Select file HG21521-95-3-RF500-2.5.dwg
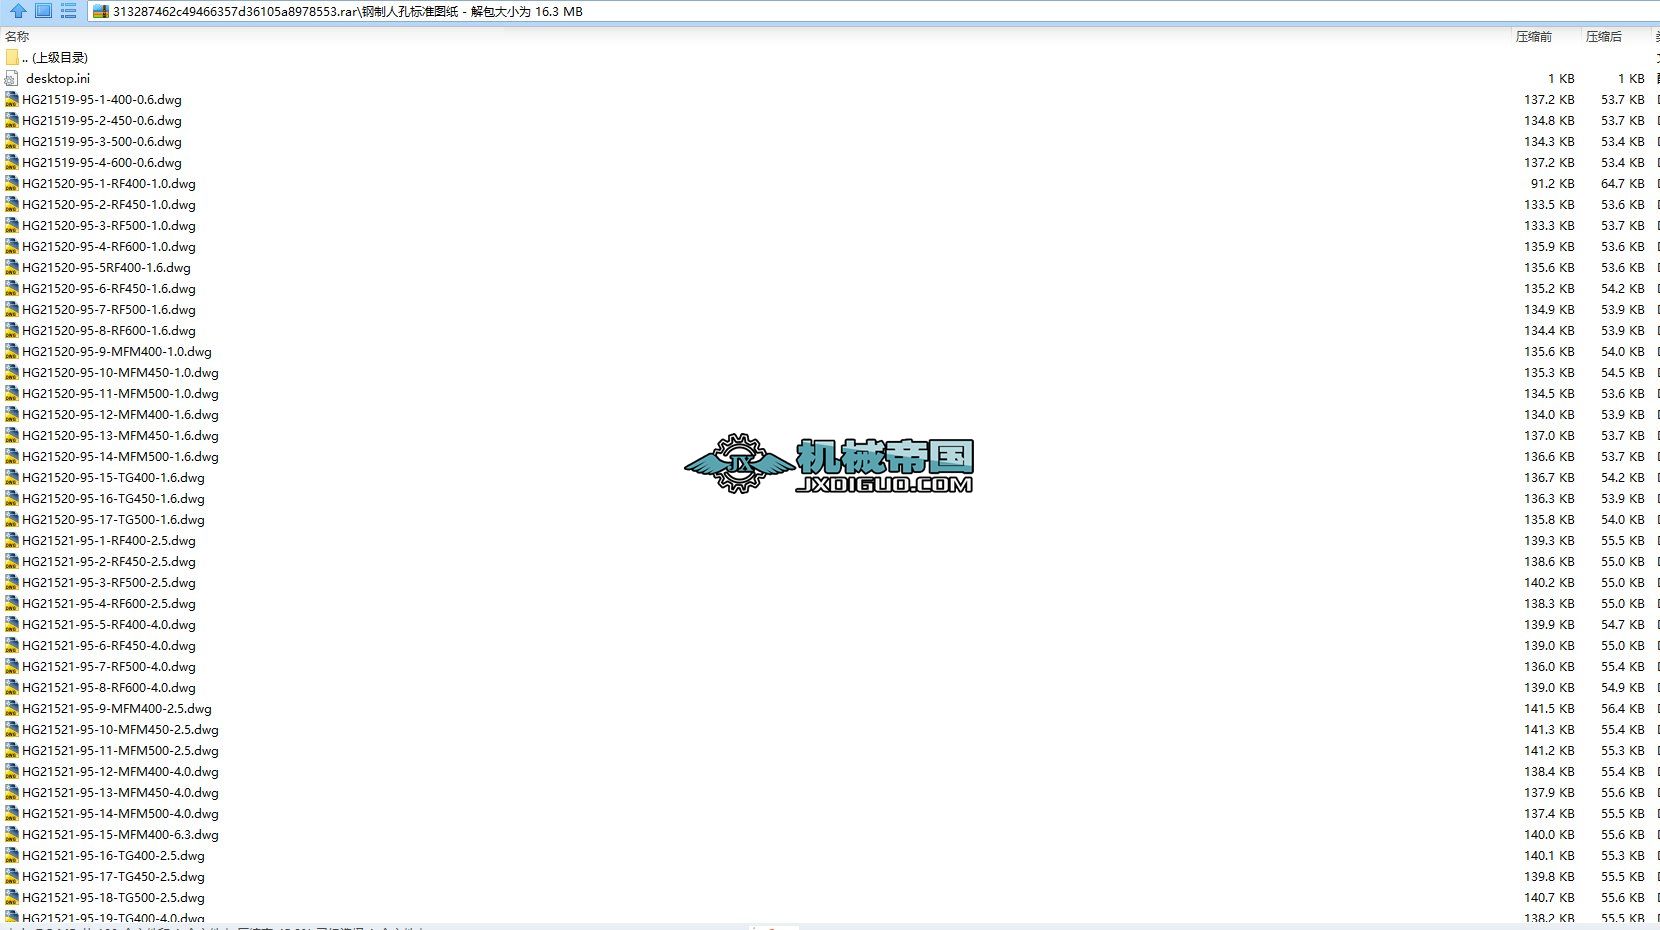The width and height of the screenshot is (1660, 930). (109, 582)
